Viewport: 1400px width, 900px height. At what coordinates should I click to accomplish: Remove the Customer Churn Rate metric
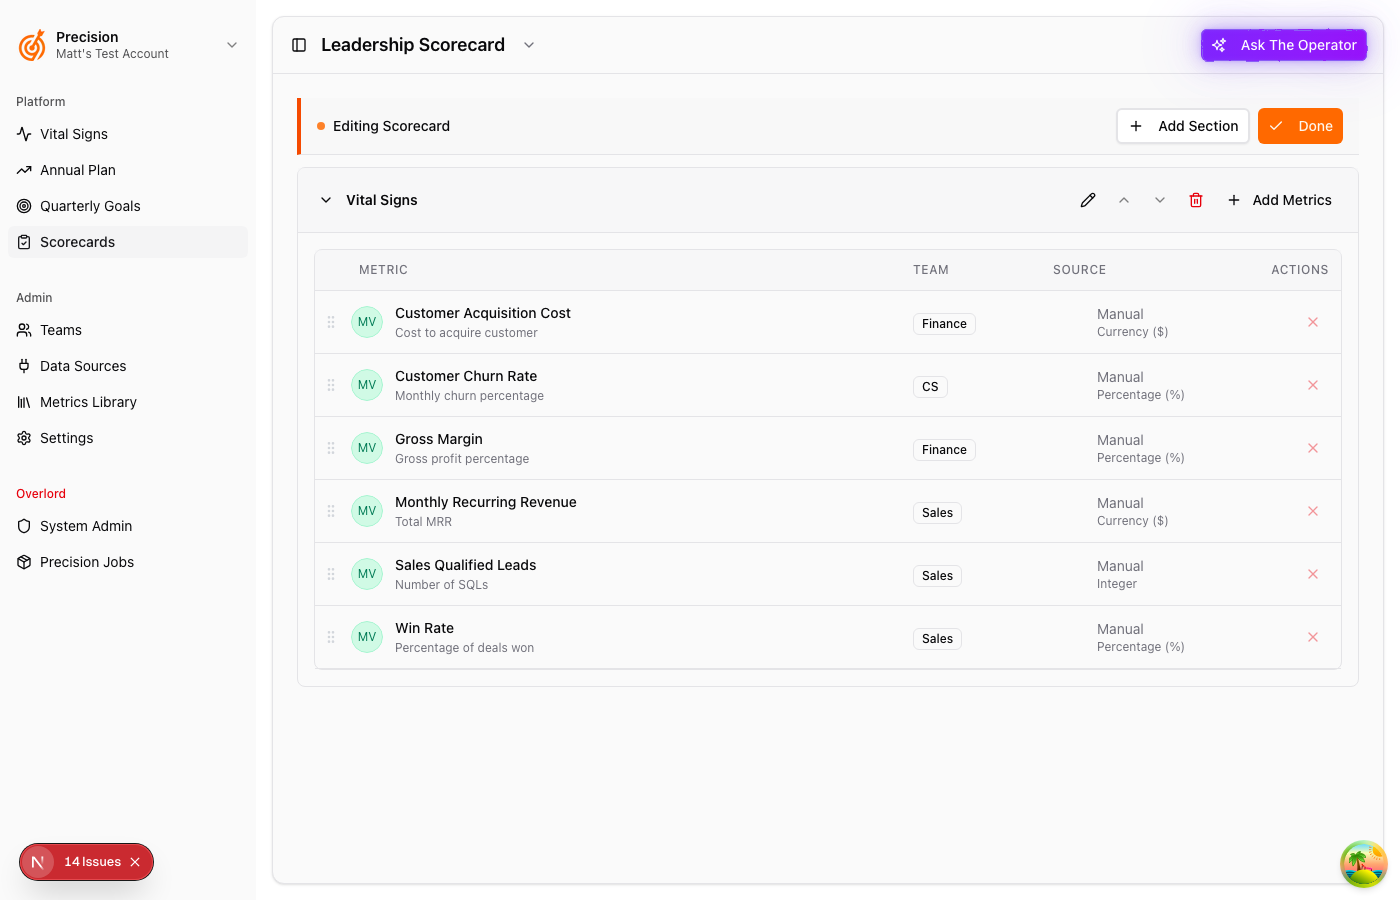click(x=1313, y=385)
